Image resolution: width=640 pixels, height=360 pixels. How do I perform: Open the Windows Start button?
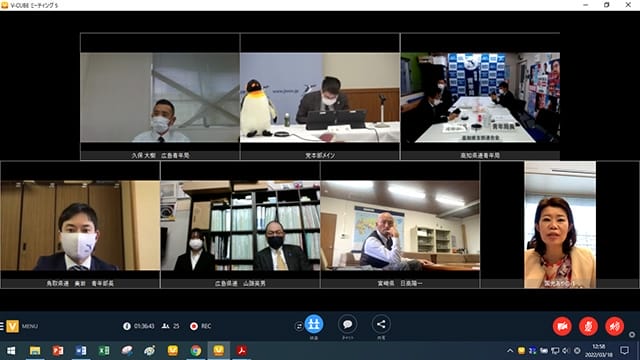pos(11,351)
